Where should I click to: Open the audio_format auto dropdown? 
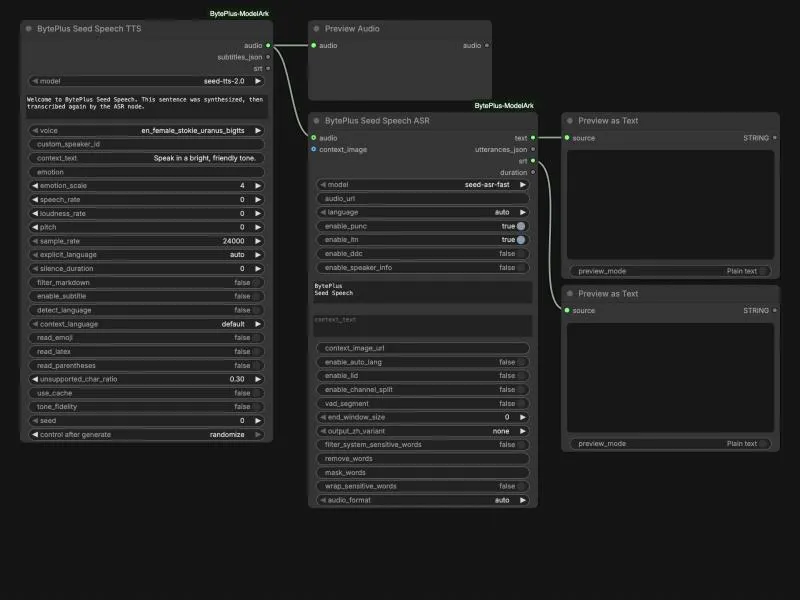tap(422, 500)
